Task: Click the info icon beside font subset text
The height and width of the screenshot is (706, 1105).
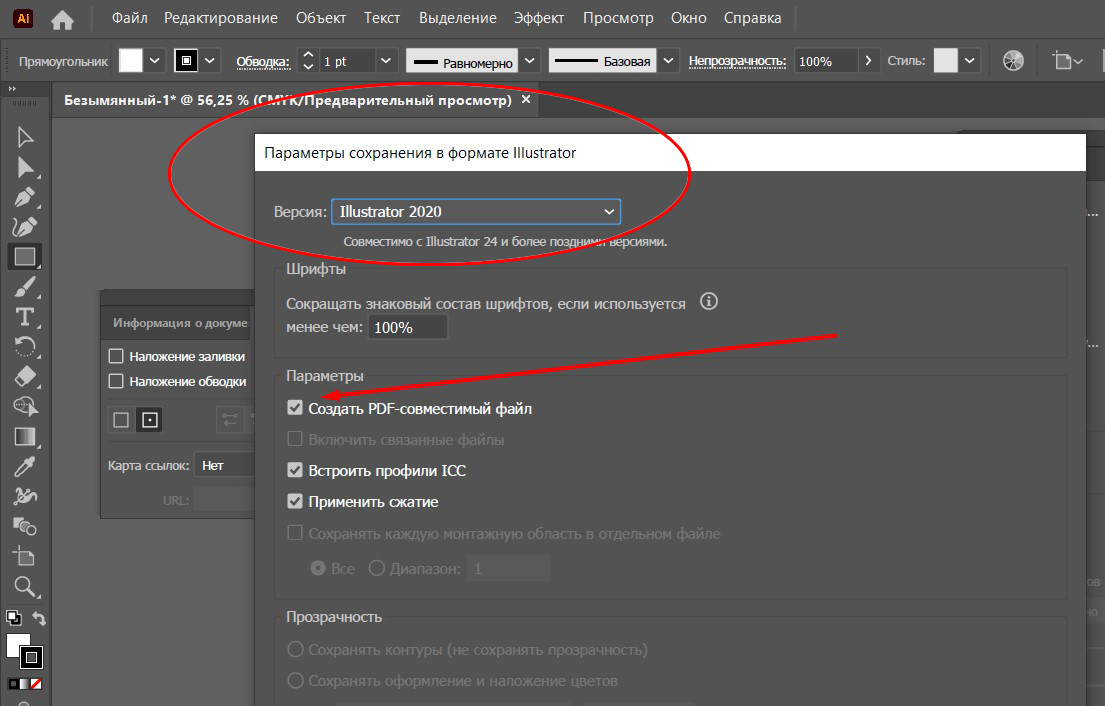Action: [x=709, y=302]
